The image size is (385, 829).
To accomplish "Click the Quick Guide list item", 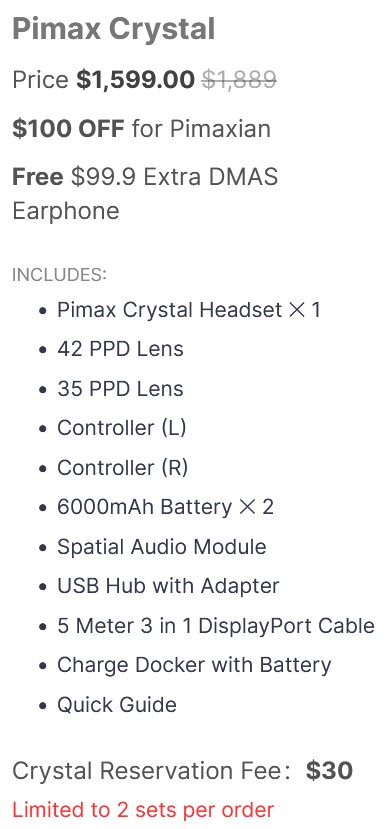I will pos(117,705).
